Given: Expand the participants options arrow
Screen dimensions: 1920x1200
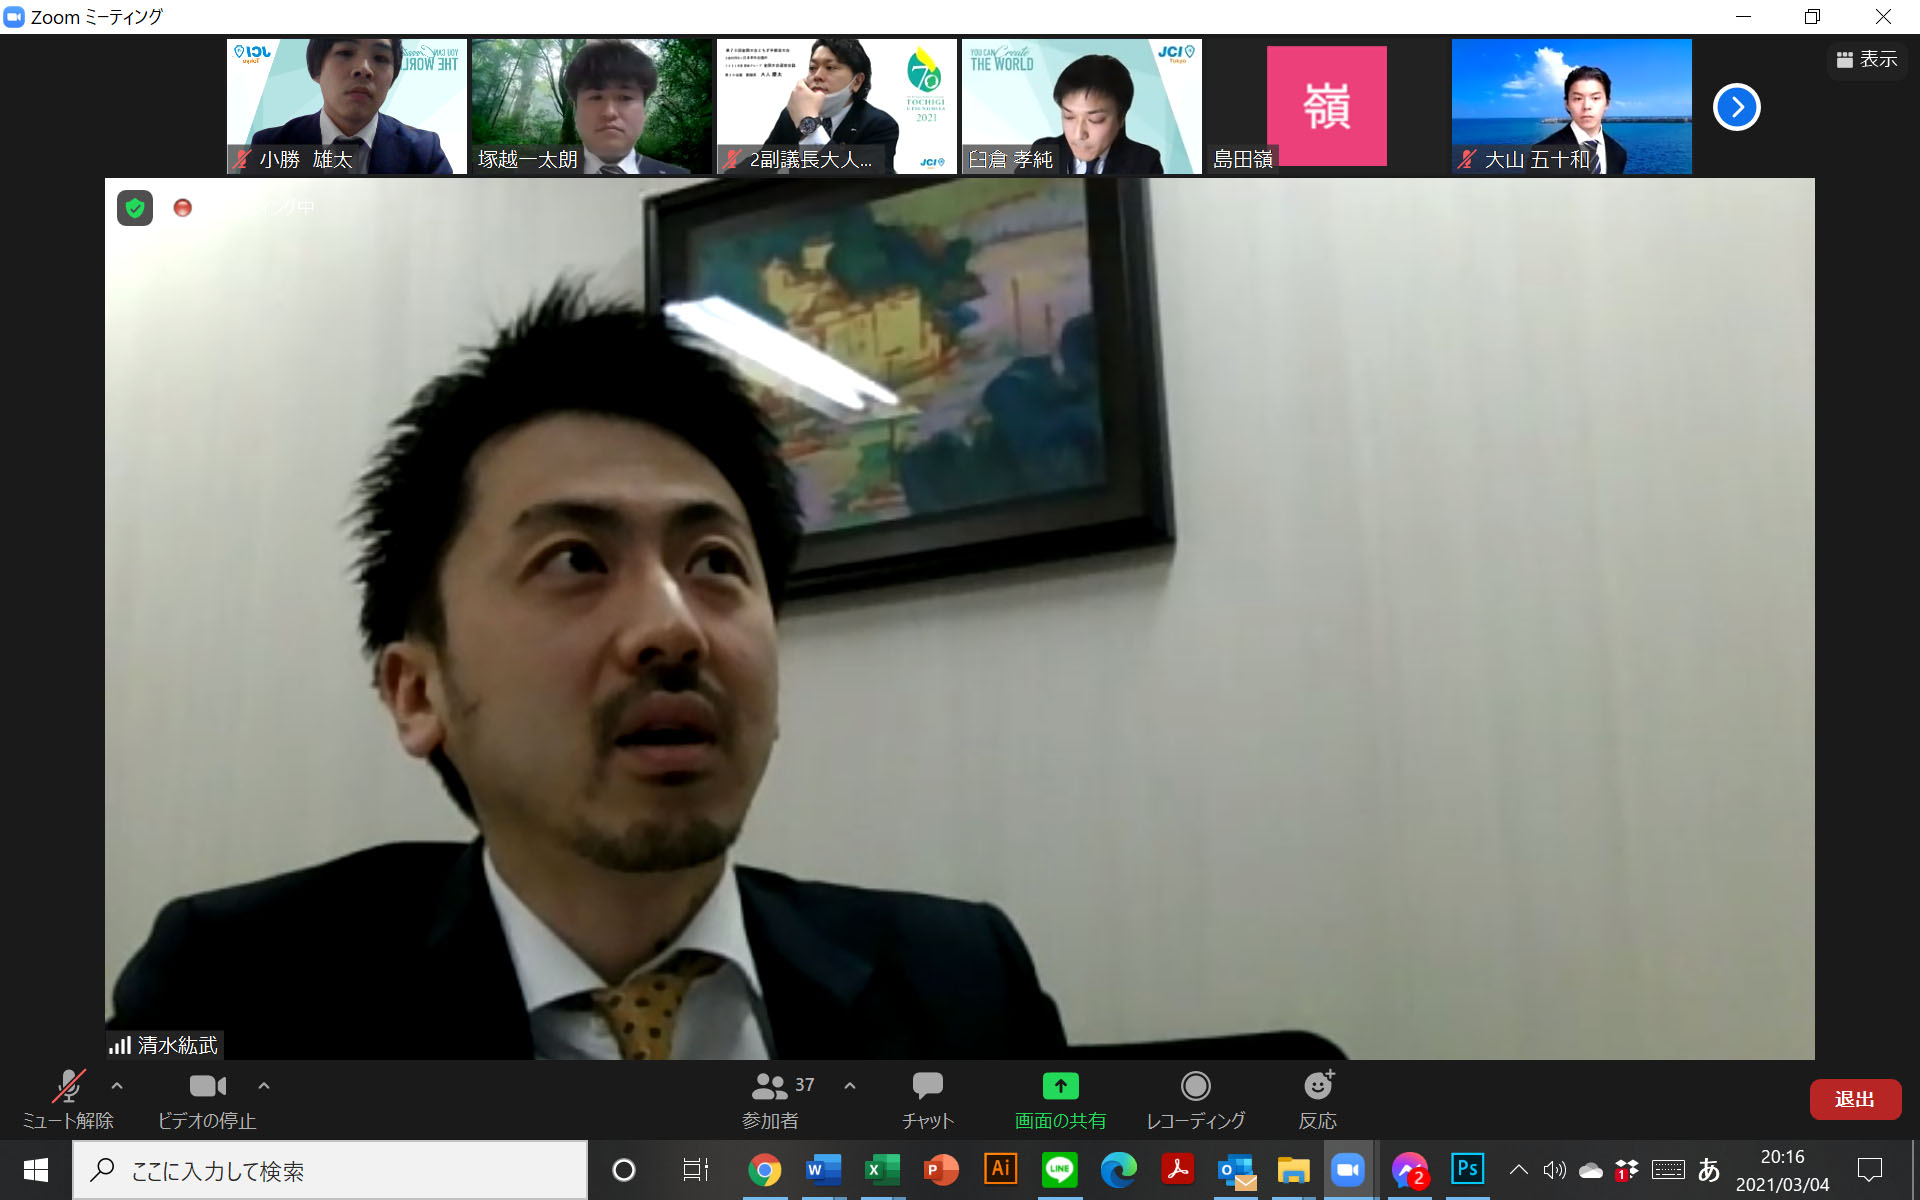Looking at the screenshot, I should pos(850,1086).
